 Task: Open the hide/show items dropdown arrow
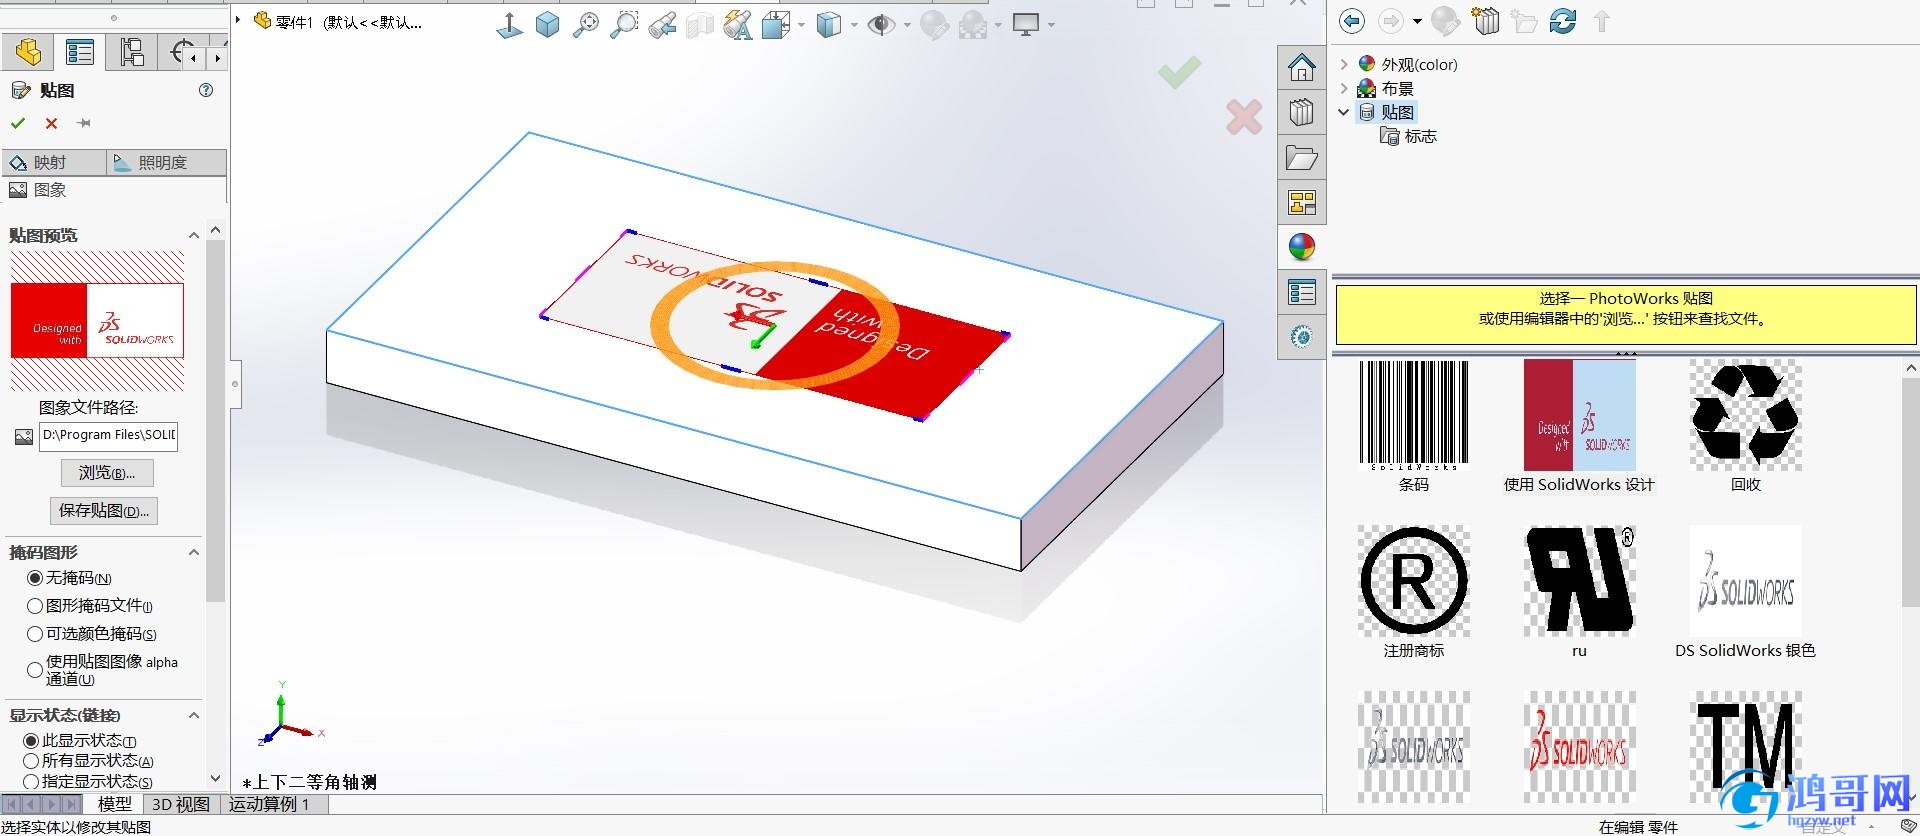[x=907, y=25]
